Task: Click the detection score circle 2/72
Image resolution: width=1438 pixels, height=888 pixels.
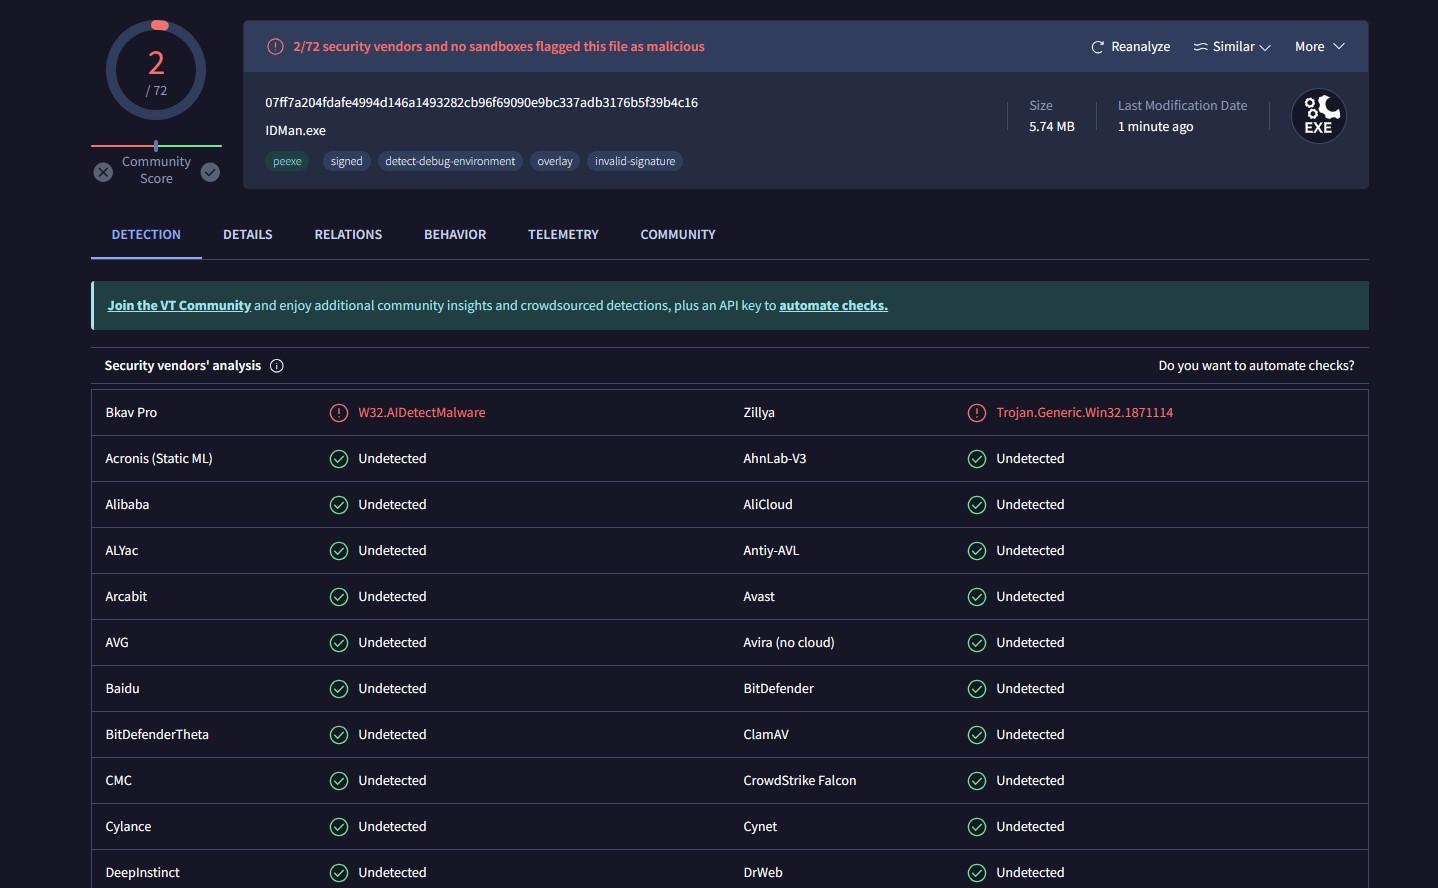Action: click(x=156, y=71)
